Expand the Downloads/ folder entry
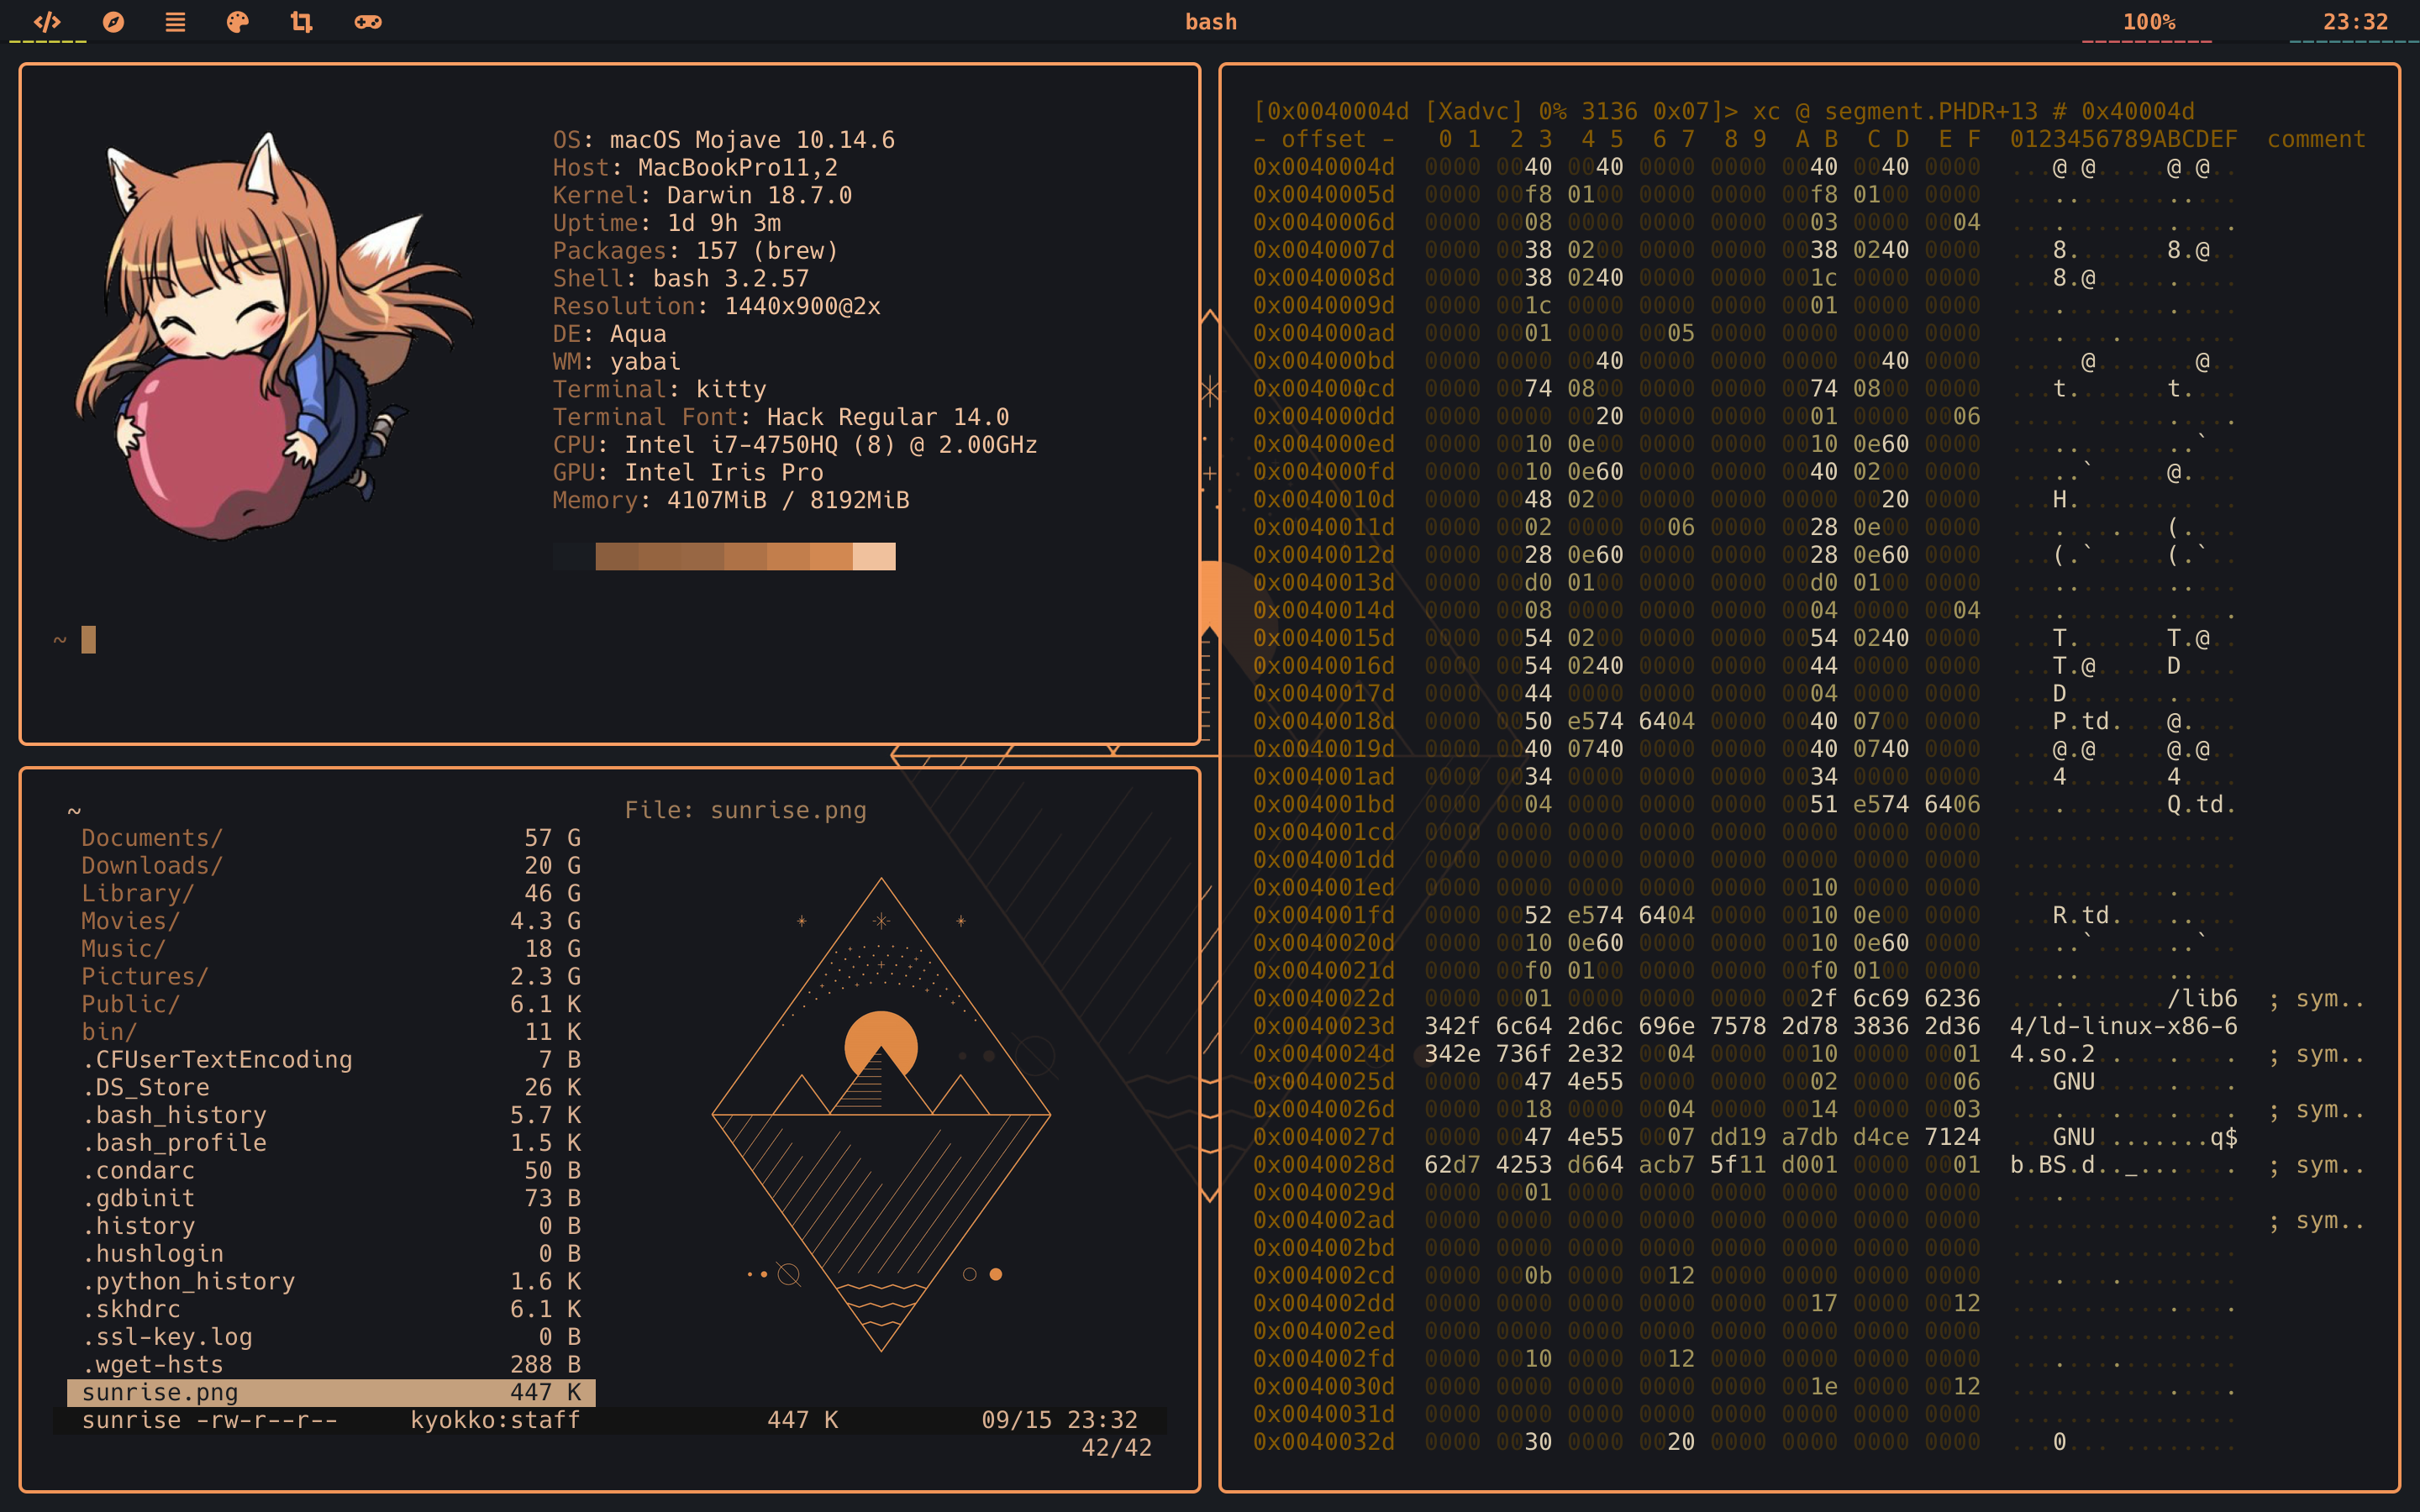Viewport: 2420px width, 1512px height. 152,866
